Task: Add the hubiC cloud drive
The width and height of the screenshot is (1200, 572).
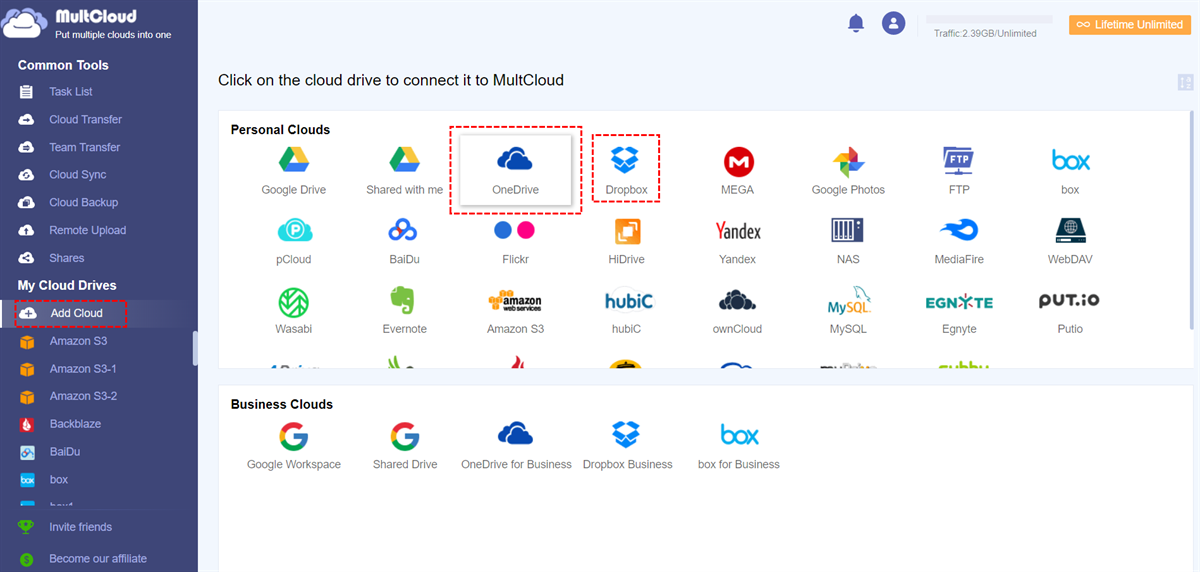Action: 626,301
